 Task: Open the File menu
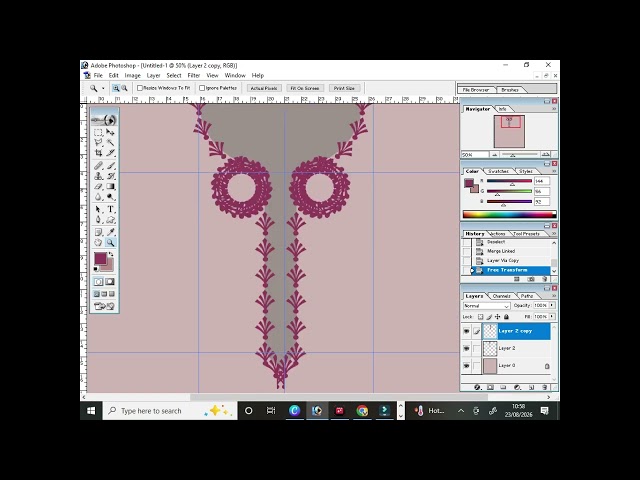click(98, 76)
